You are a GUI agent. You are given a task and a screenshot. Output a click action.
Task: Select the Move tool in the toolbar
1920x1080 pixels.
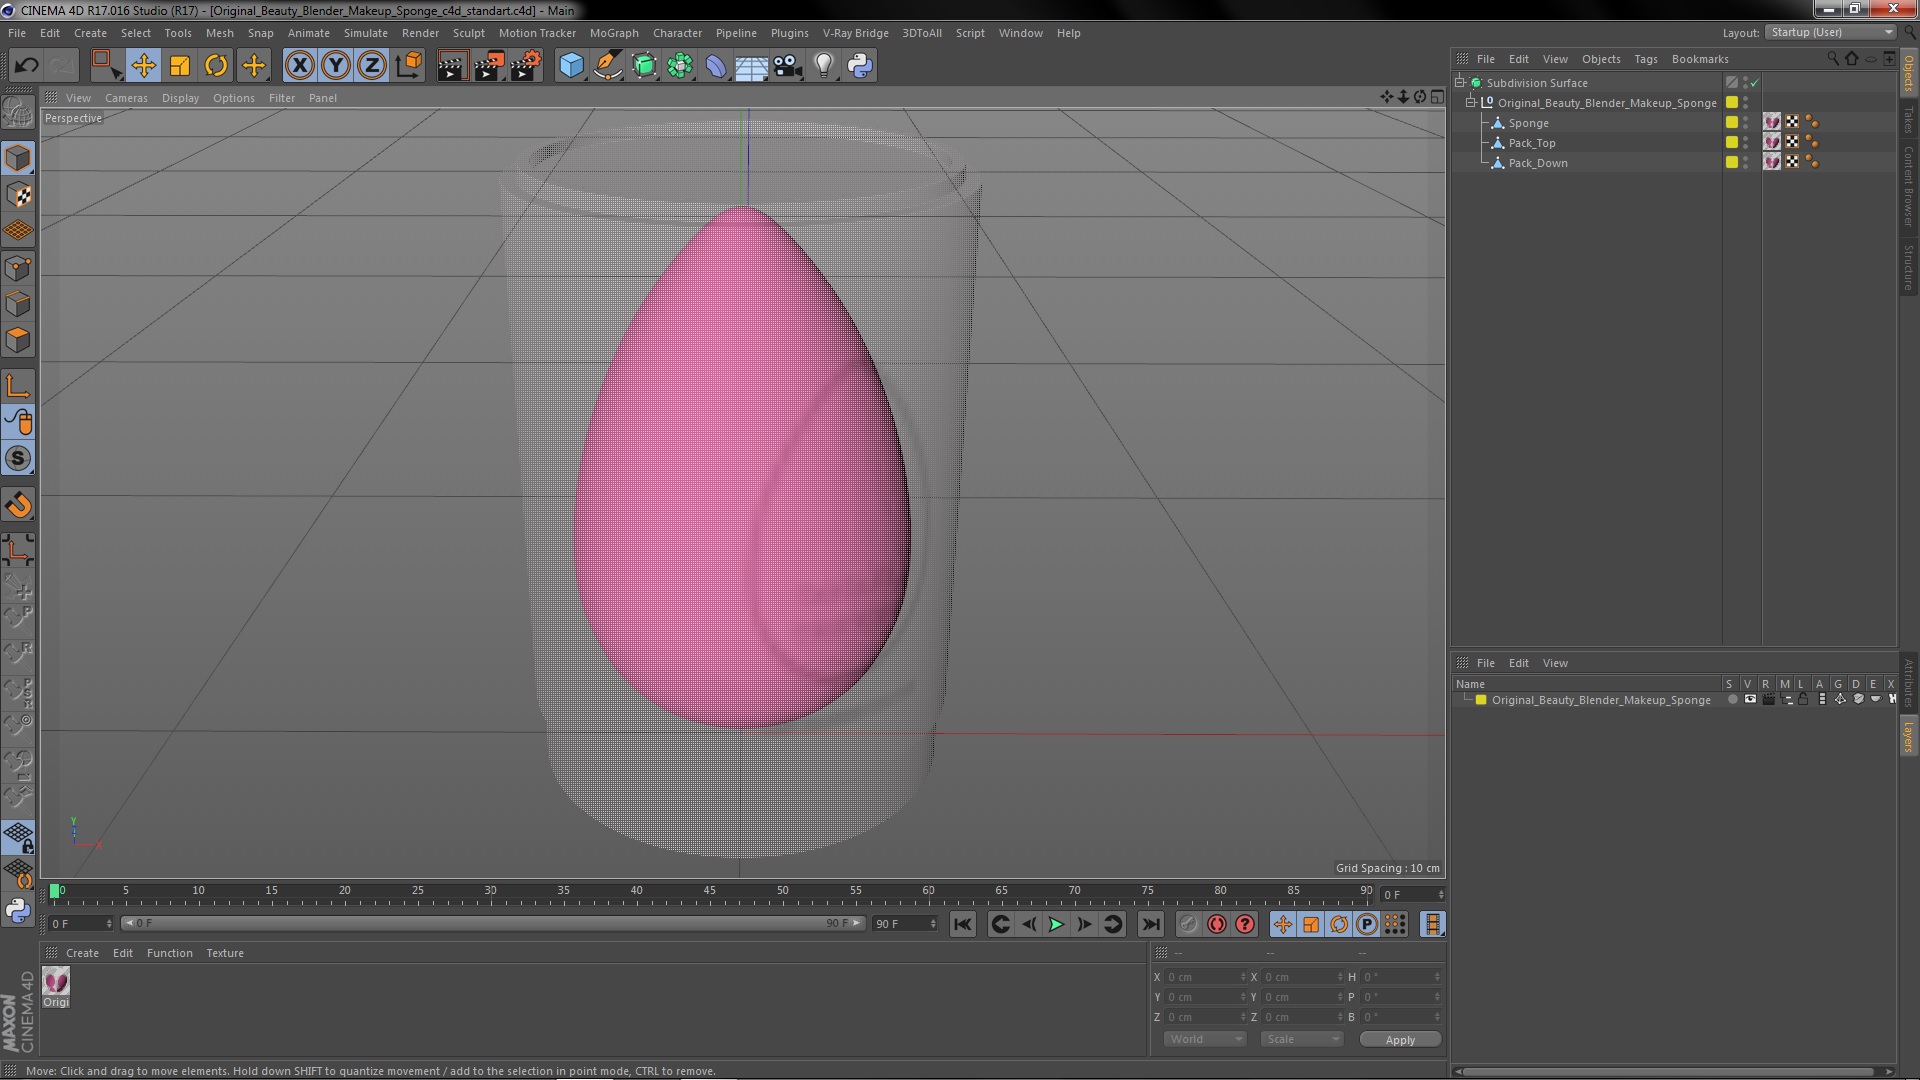click(143, 66)
